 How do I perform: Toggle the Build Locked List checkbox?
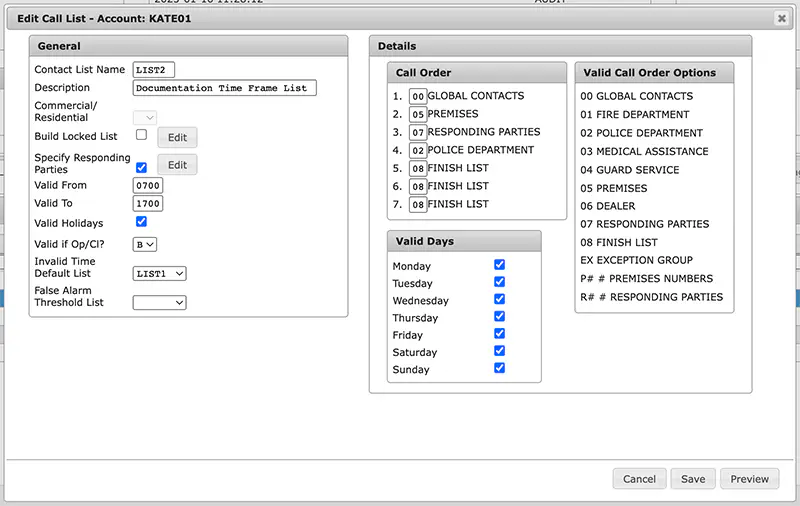pos(141,135)
